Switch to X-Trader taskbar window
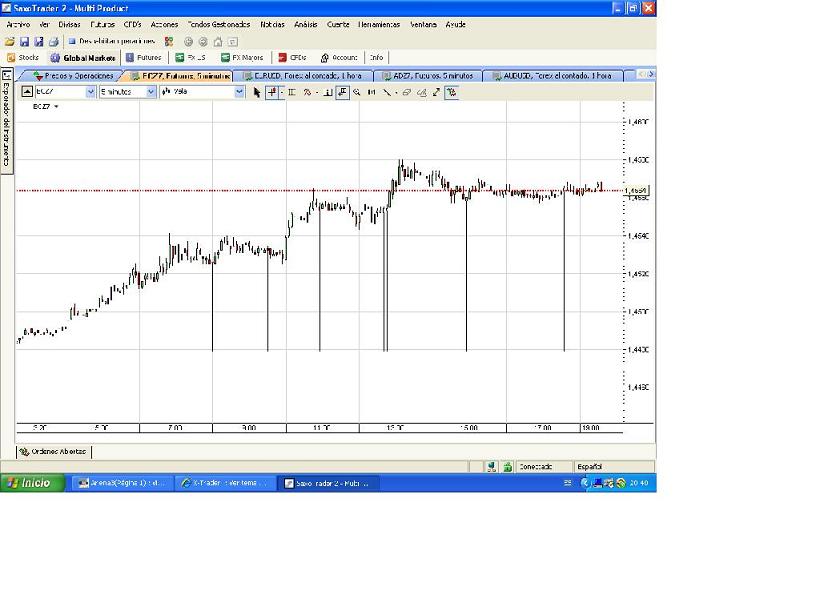Screen dimensions: 820x615 coord(225,483)
